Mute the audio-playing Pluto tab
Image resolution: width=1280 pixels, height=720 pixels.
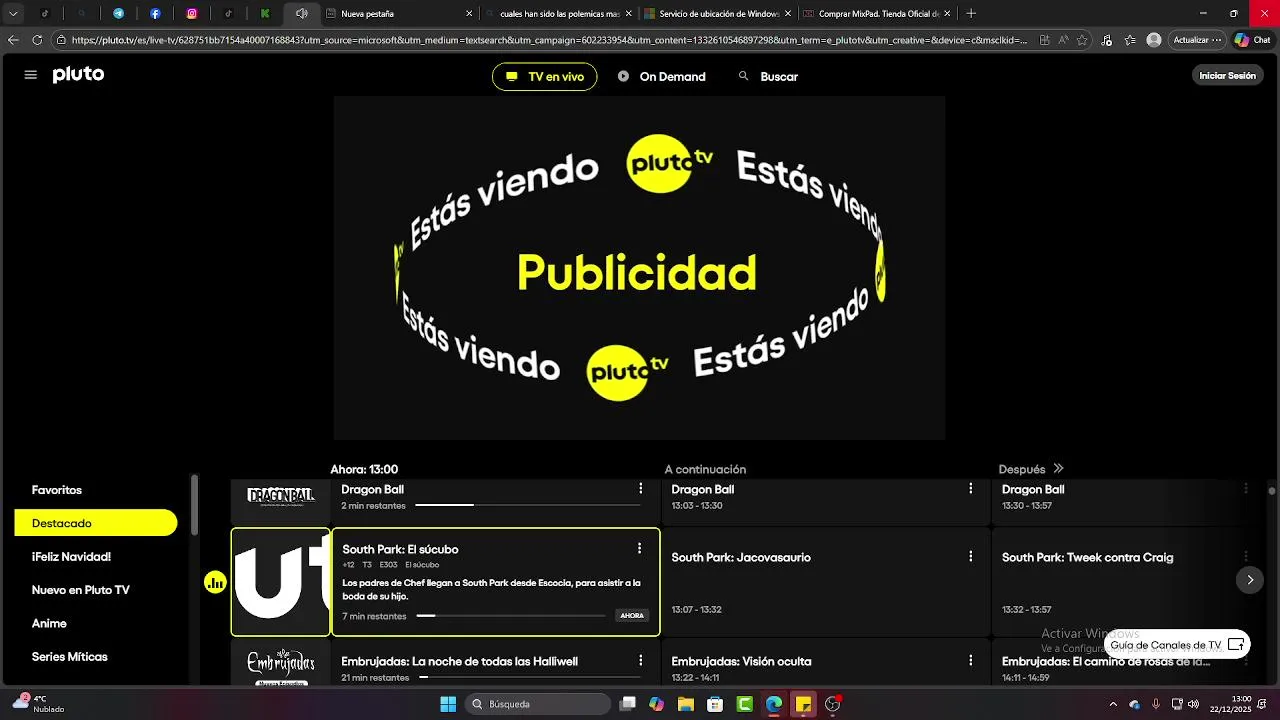tap(301, 14)
